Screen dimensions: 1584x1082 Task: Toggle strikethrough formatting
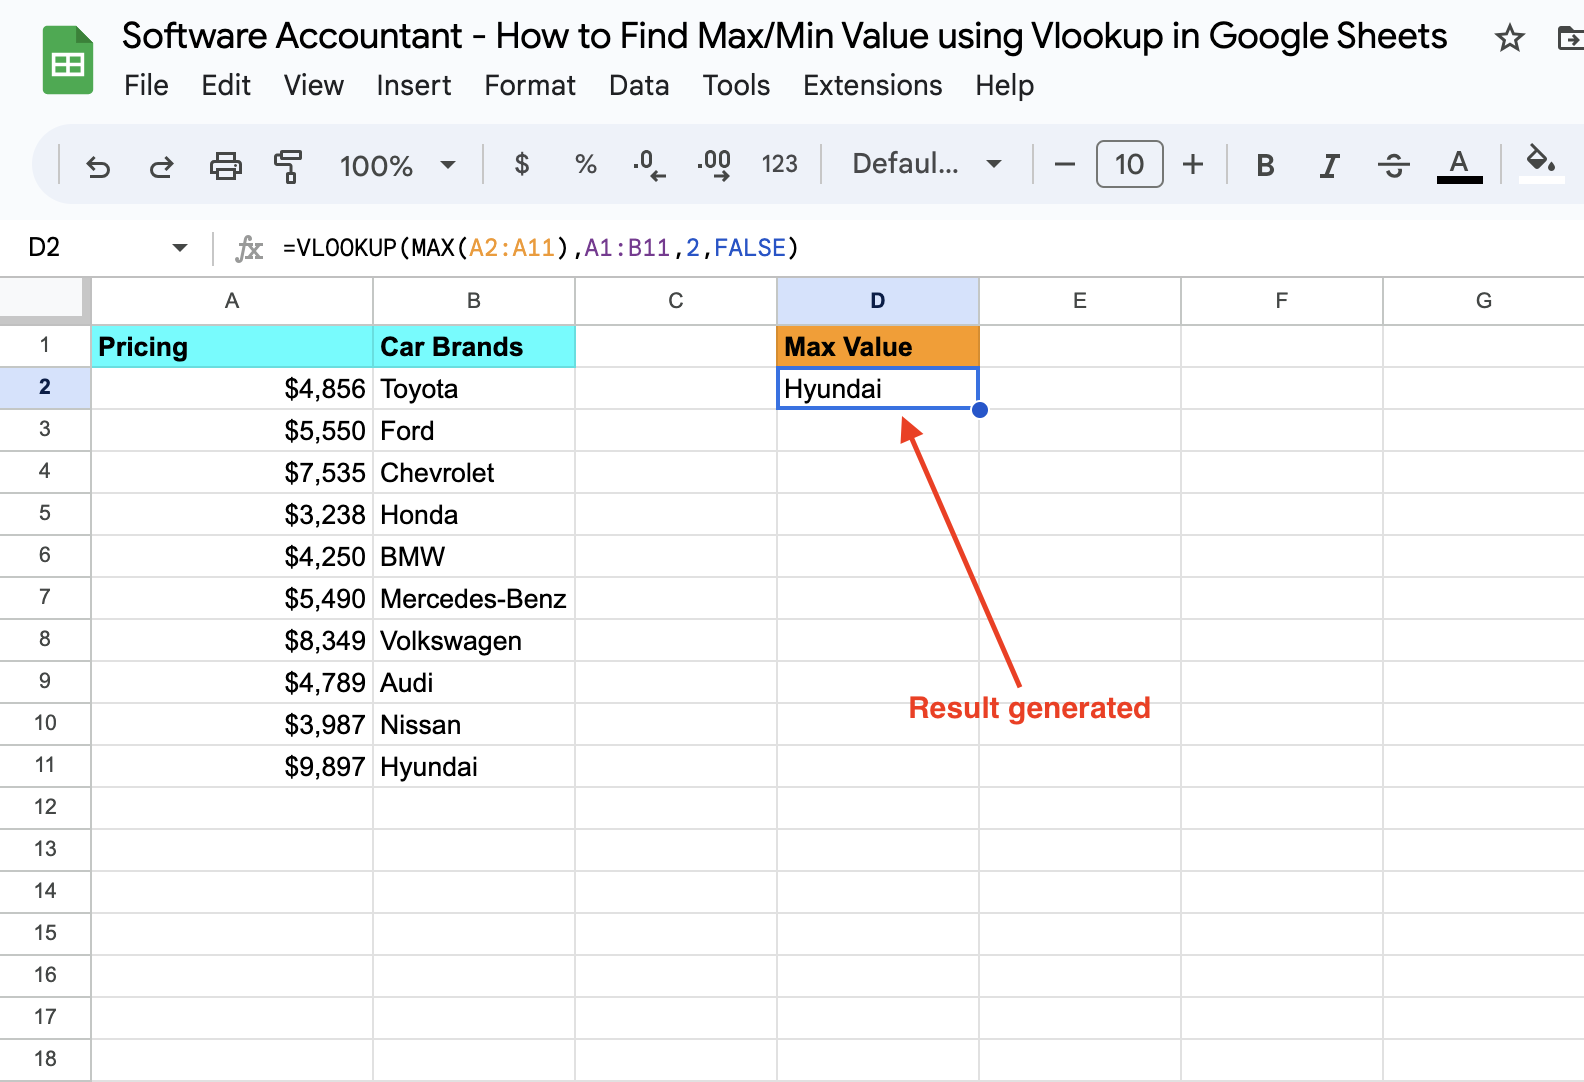tap(1393, 165)
